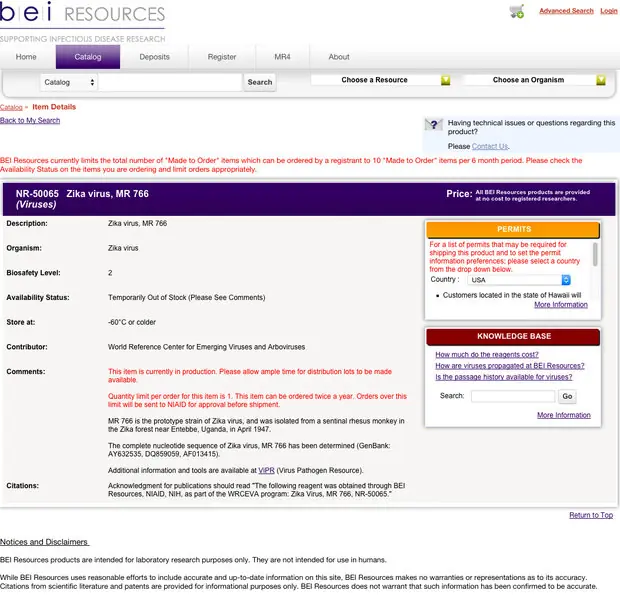Focus the catalog search text field

(170, 82)
